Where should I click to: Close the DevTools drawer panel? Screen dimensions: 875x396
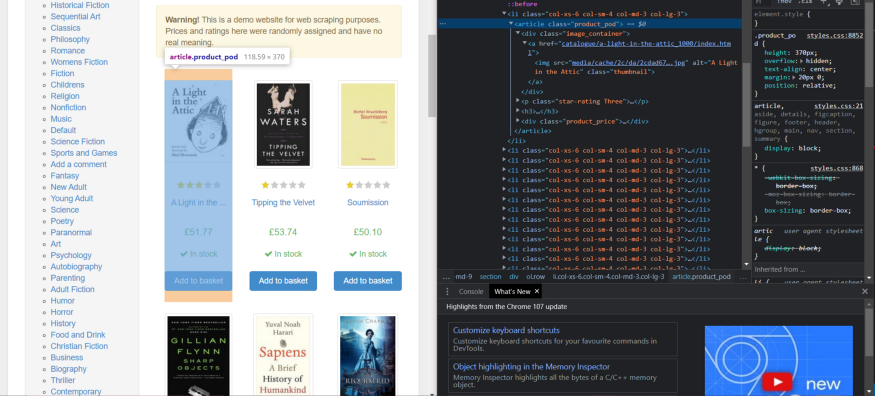pos(865,291)
